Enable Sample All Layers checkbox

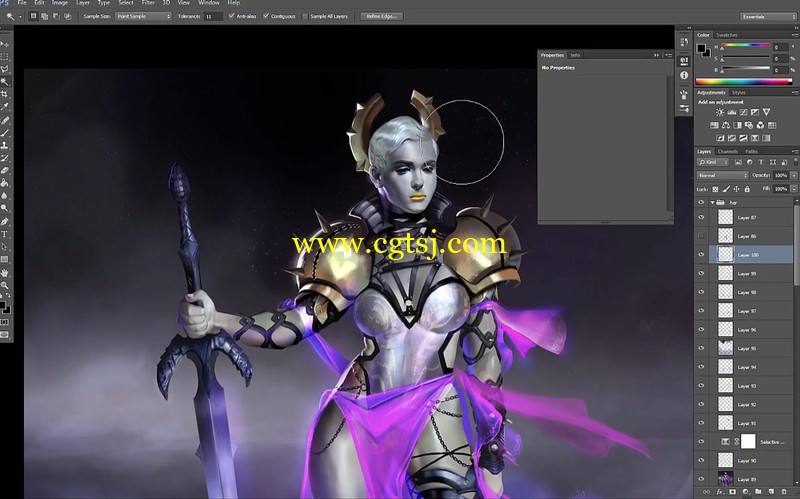(x=305, y=16)
